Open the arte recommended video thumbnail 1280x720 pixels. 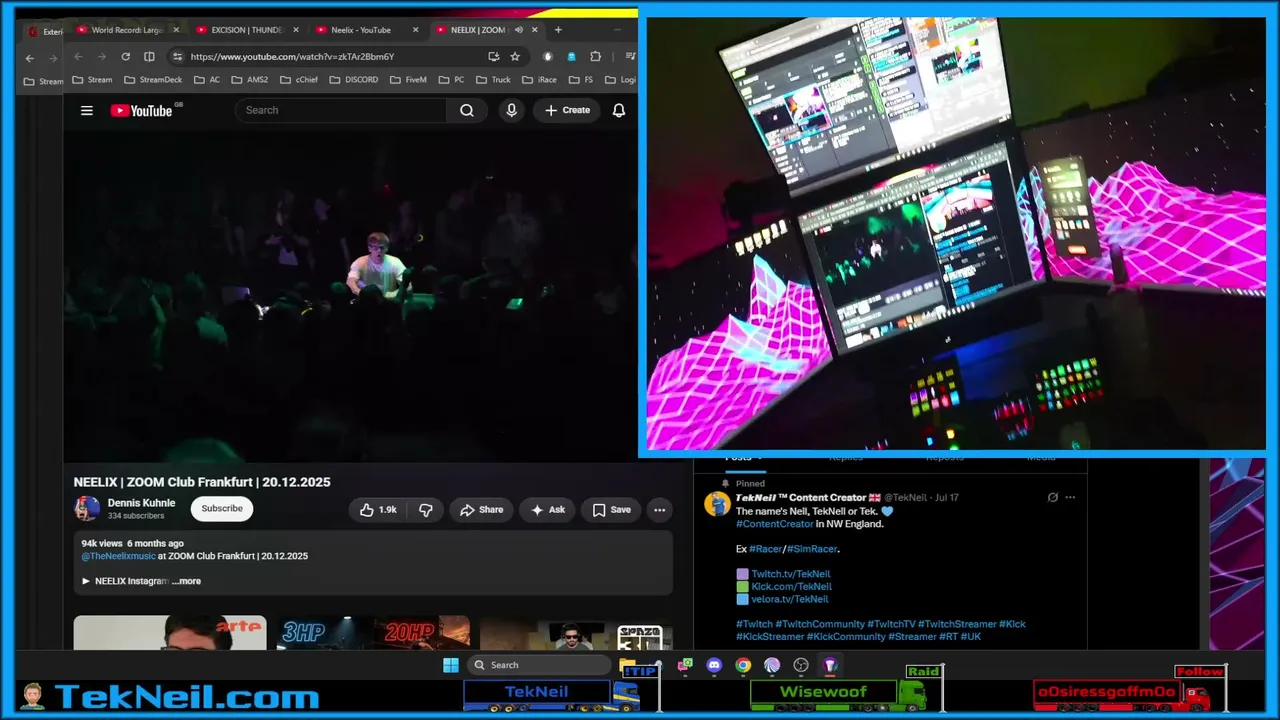(170, 633)
